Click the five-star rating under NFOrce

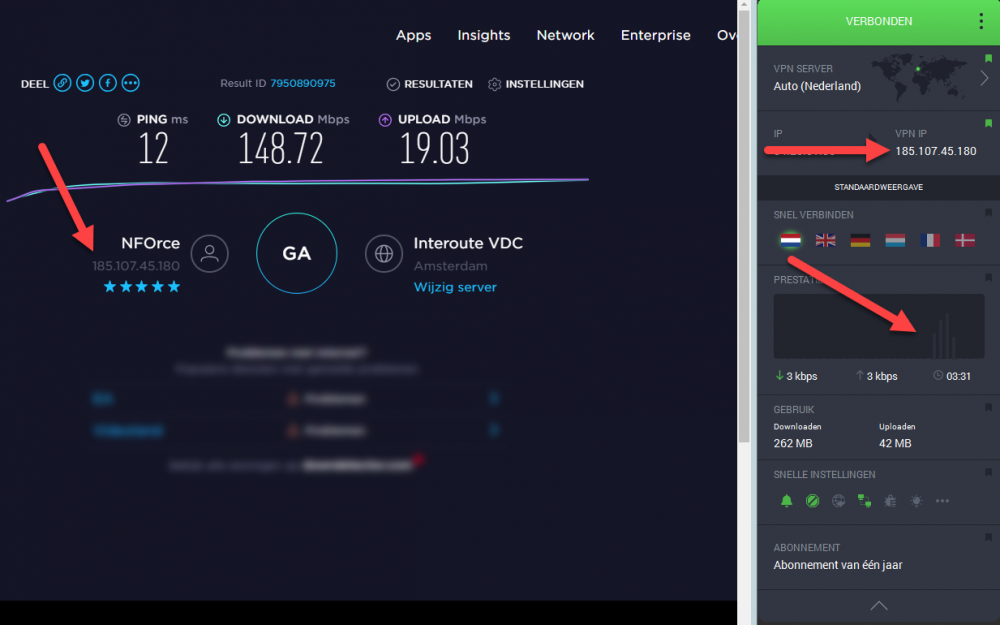pos(137,287)
